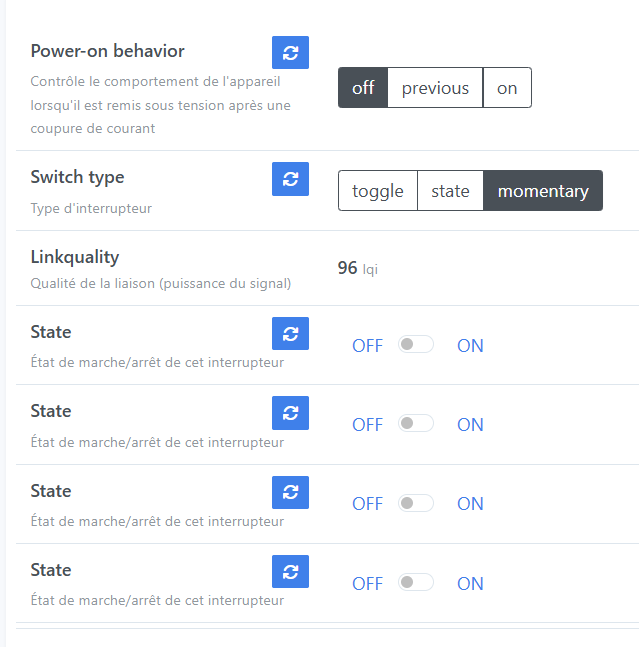Image resolution: width=639 pixels, height=647 pixels.
Task: Click the Linkquality value 96 lqi
Action: (x=357, y=268)
